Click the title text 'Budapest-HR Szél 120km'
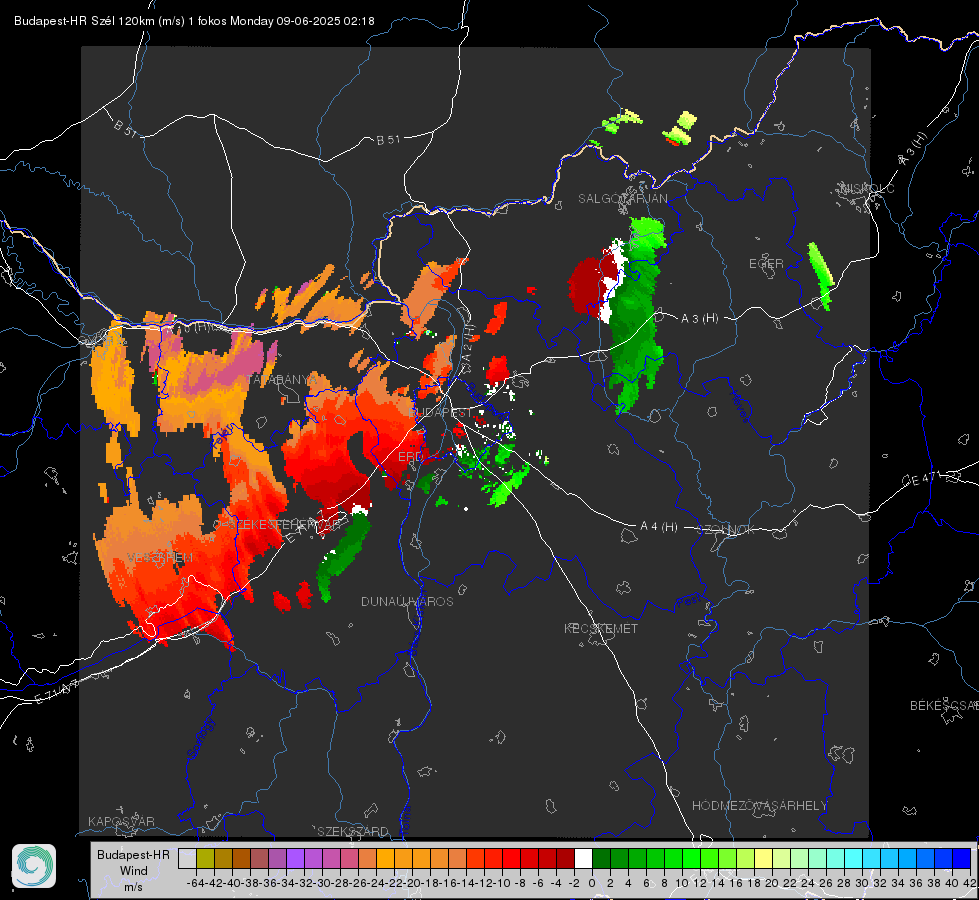 (x=84, y=21)
